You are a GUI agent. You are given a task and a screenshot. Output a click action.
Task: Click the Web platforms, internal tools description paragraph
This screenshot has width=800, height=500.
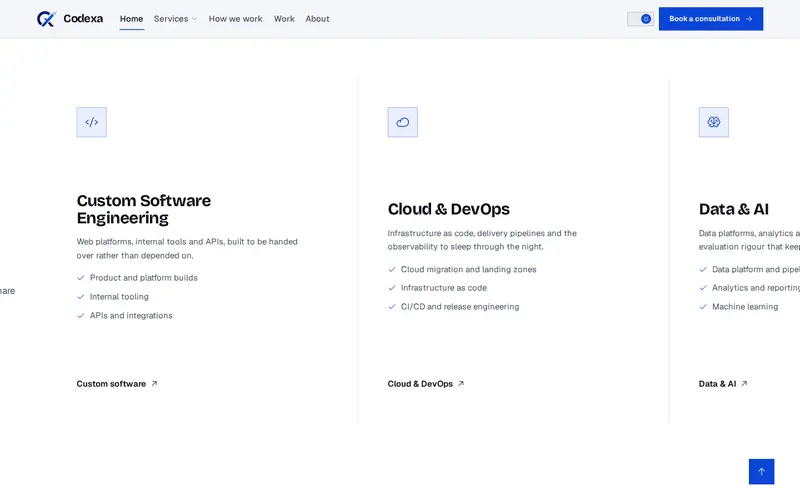click(187, 248)
